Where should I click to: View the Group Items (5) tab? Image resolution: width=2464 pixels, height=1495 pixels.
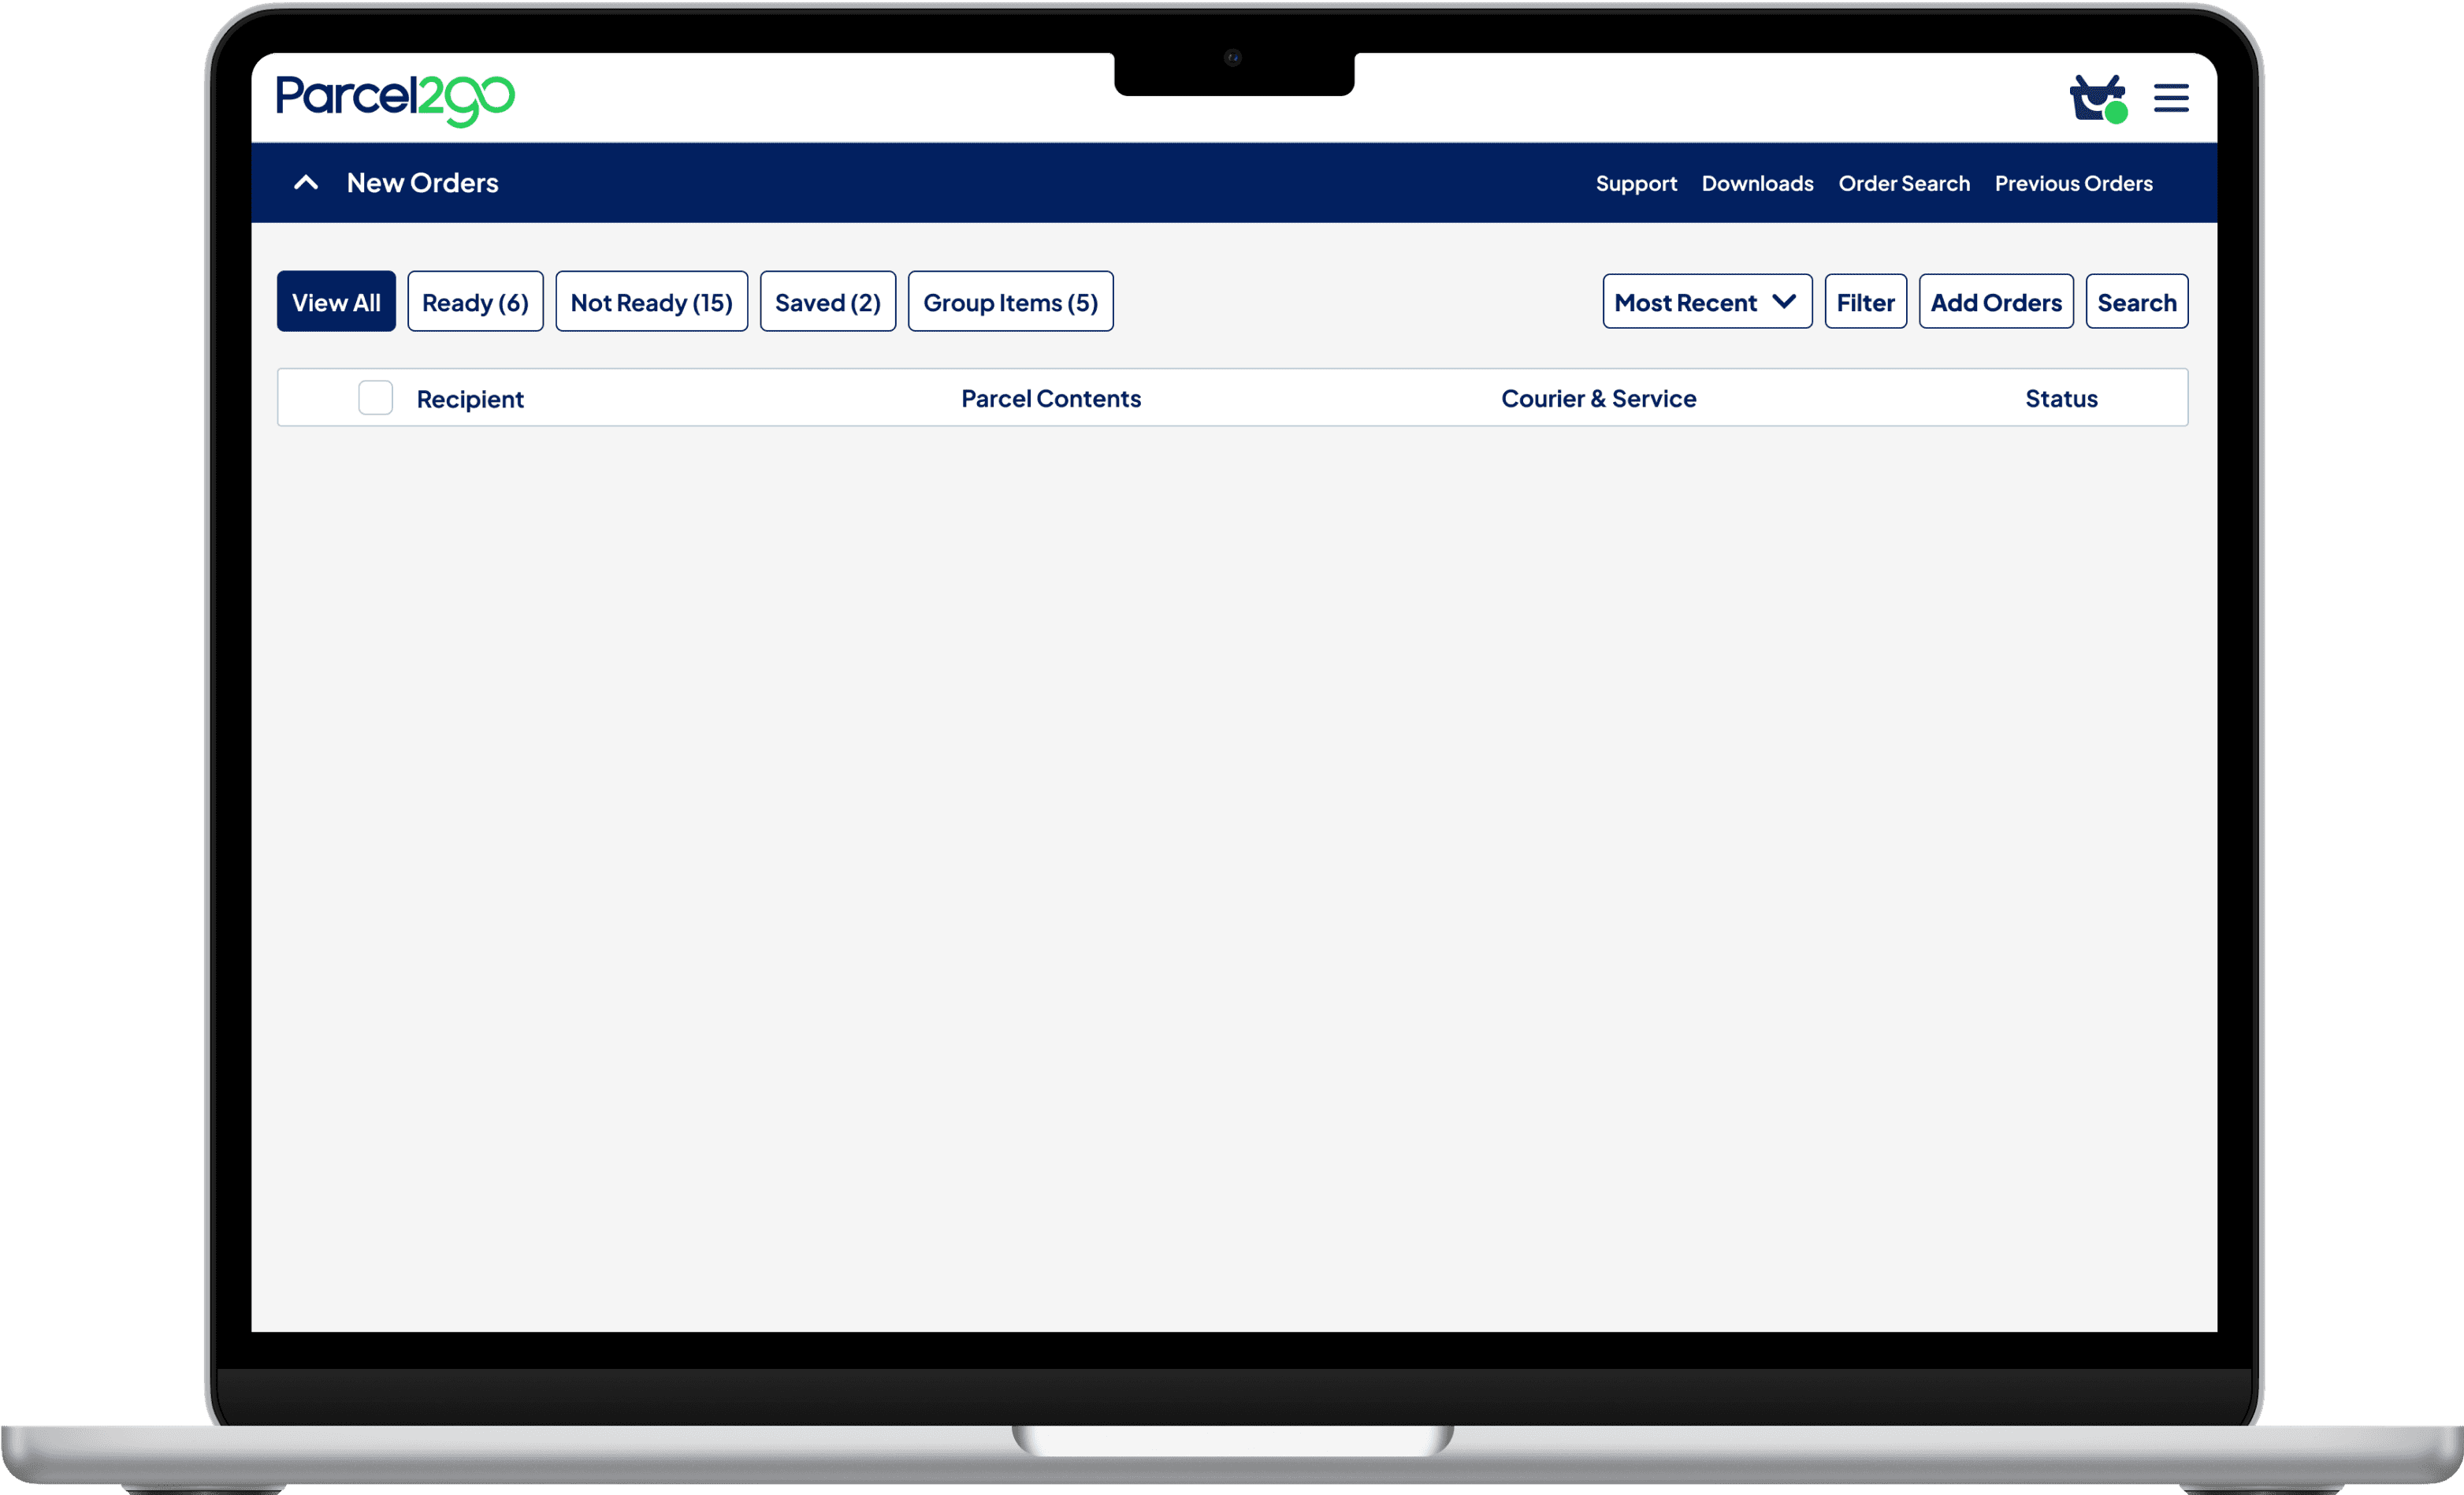point(1010,302)
